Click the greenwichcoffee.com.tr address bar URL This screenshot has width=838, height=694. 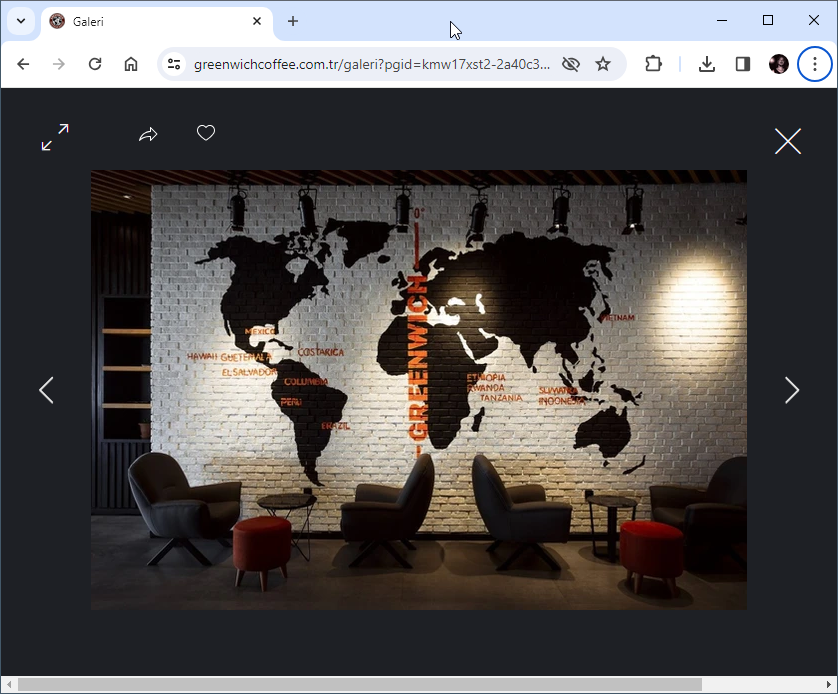[371, 64]
